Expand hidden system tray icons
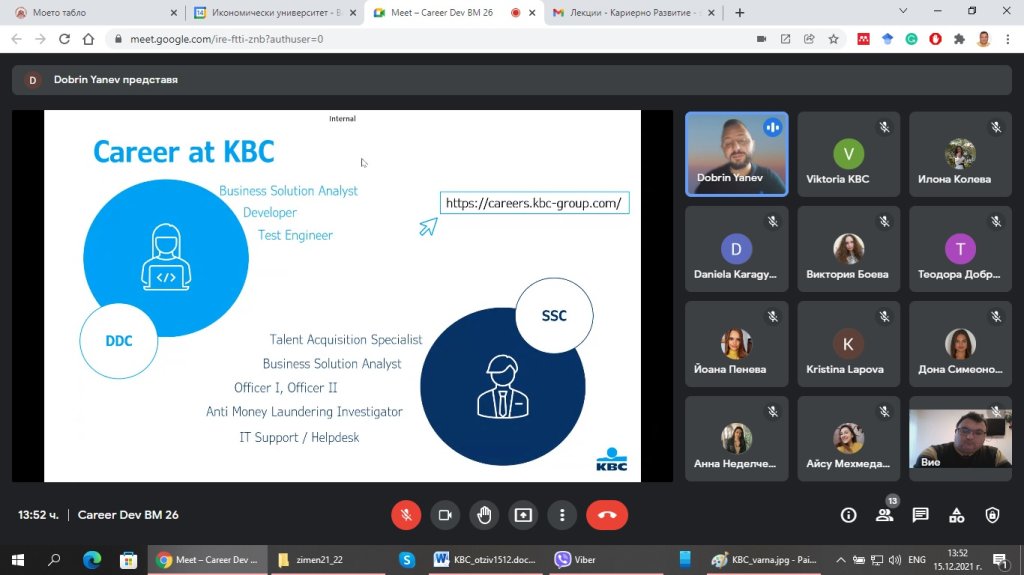This screenshot has width=1024, height=575. [840, 560]
